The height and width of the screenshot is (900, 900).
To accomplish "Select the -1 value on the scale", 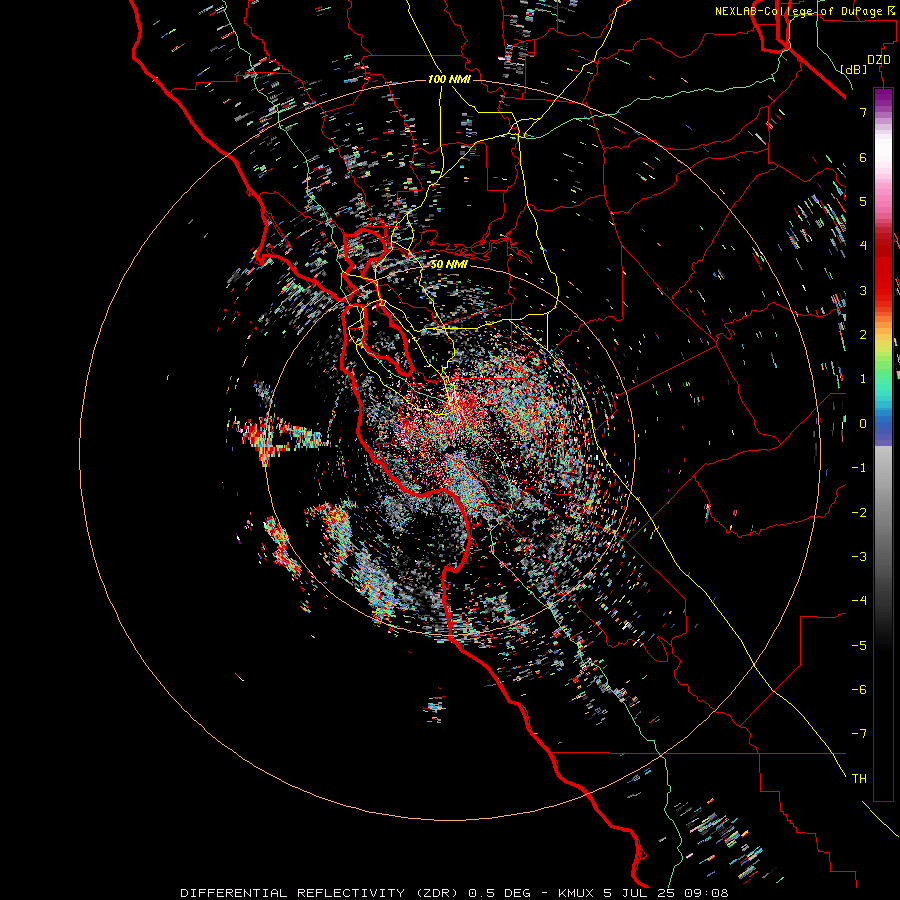I will 859,468.
